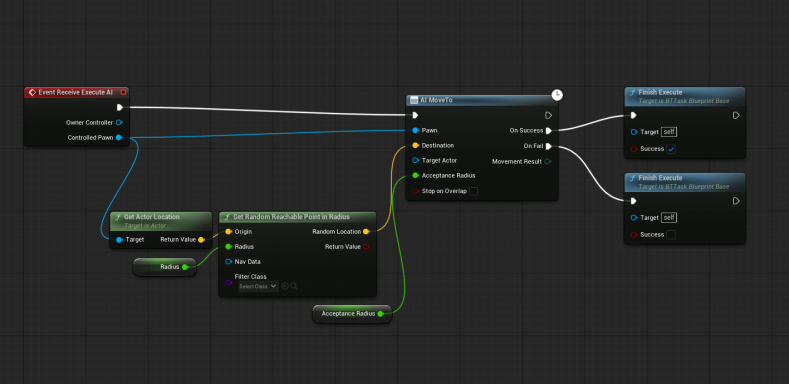The width and height of the screenshot is (789, 384).
Task: Click upper Finish Execute Success pin
Action: tap(634, 149)
